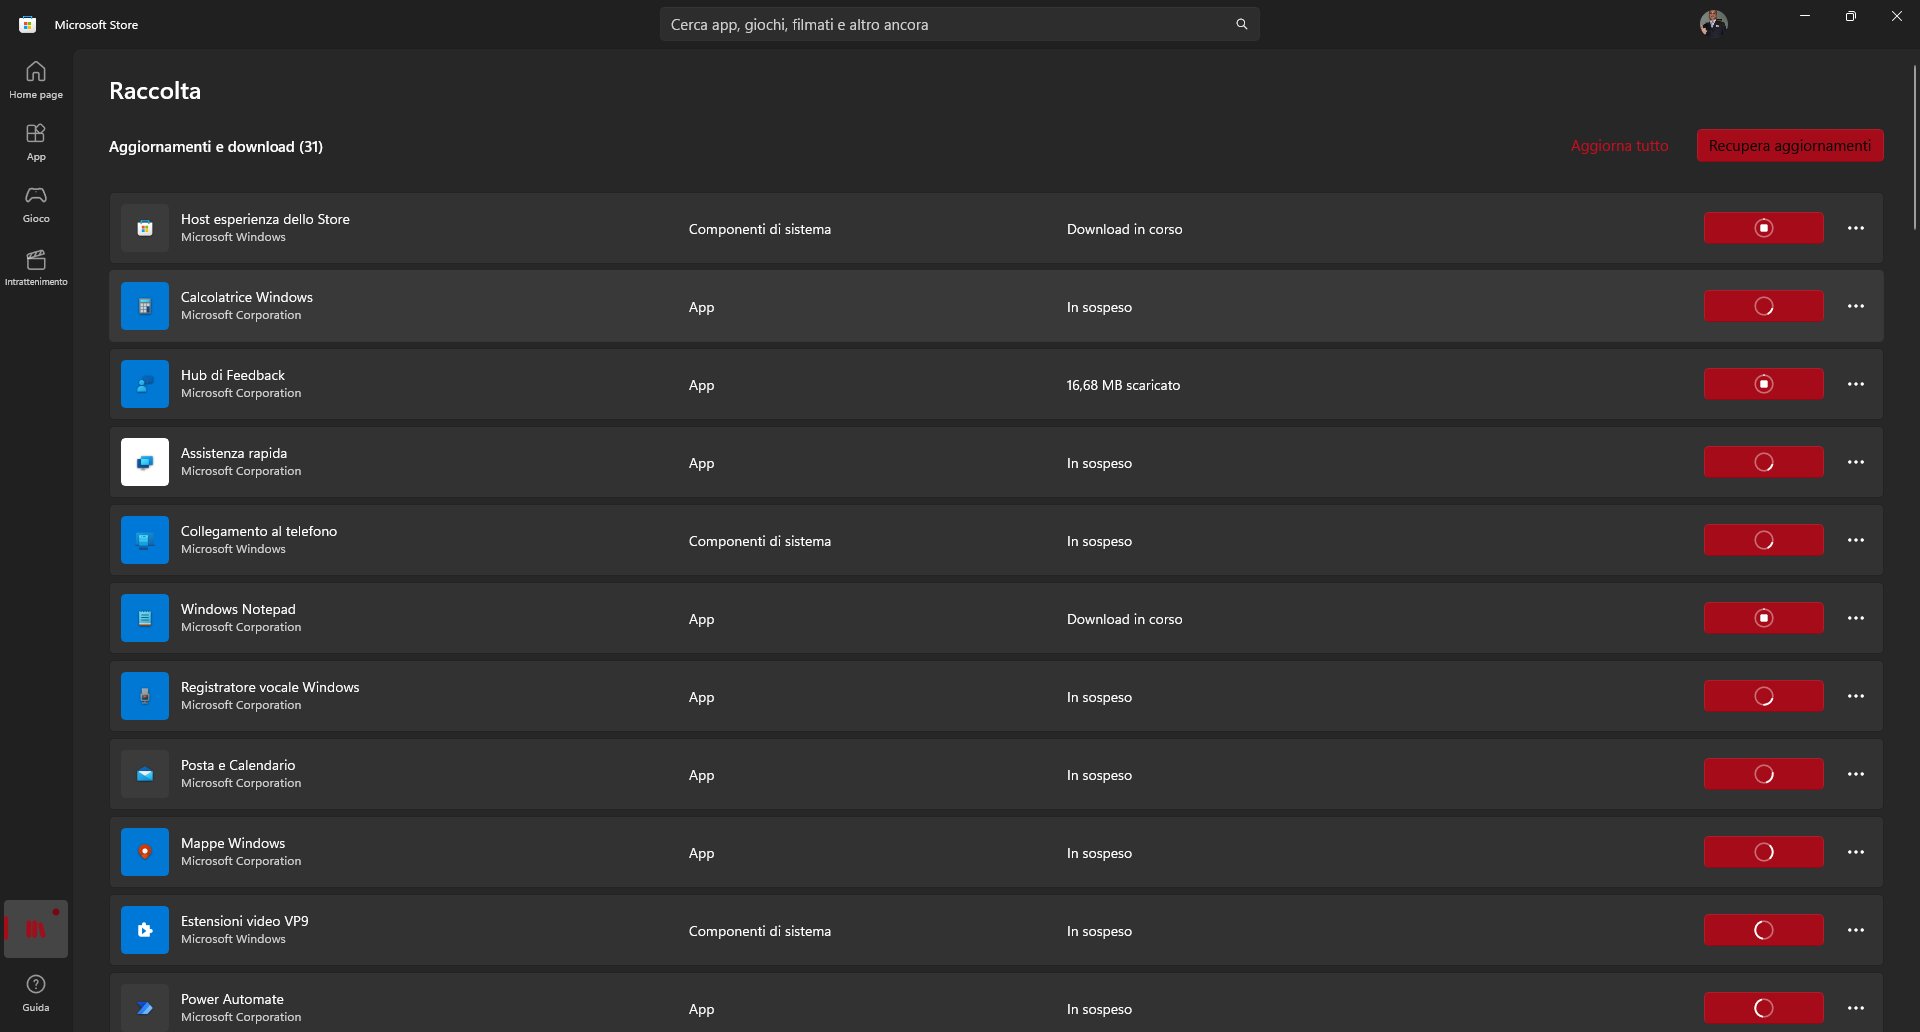Stop the Windows Notepad download
Screen dimensions: 1920x1032
click(1763, 618)
